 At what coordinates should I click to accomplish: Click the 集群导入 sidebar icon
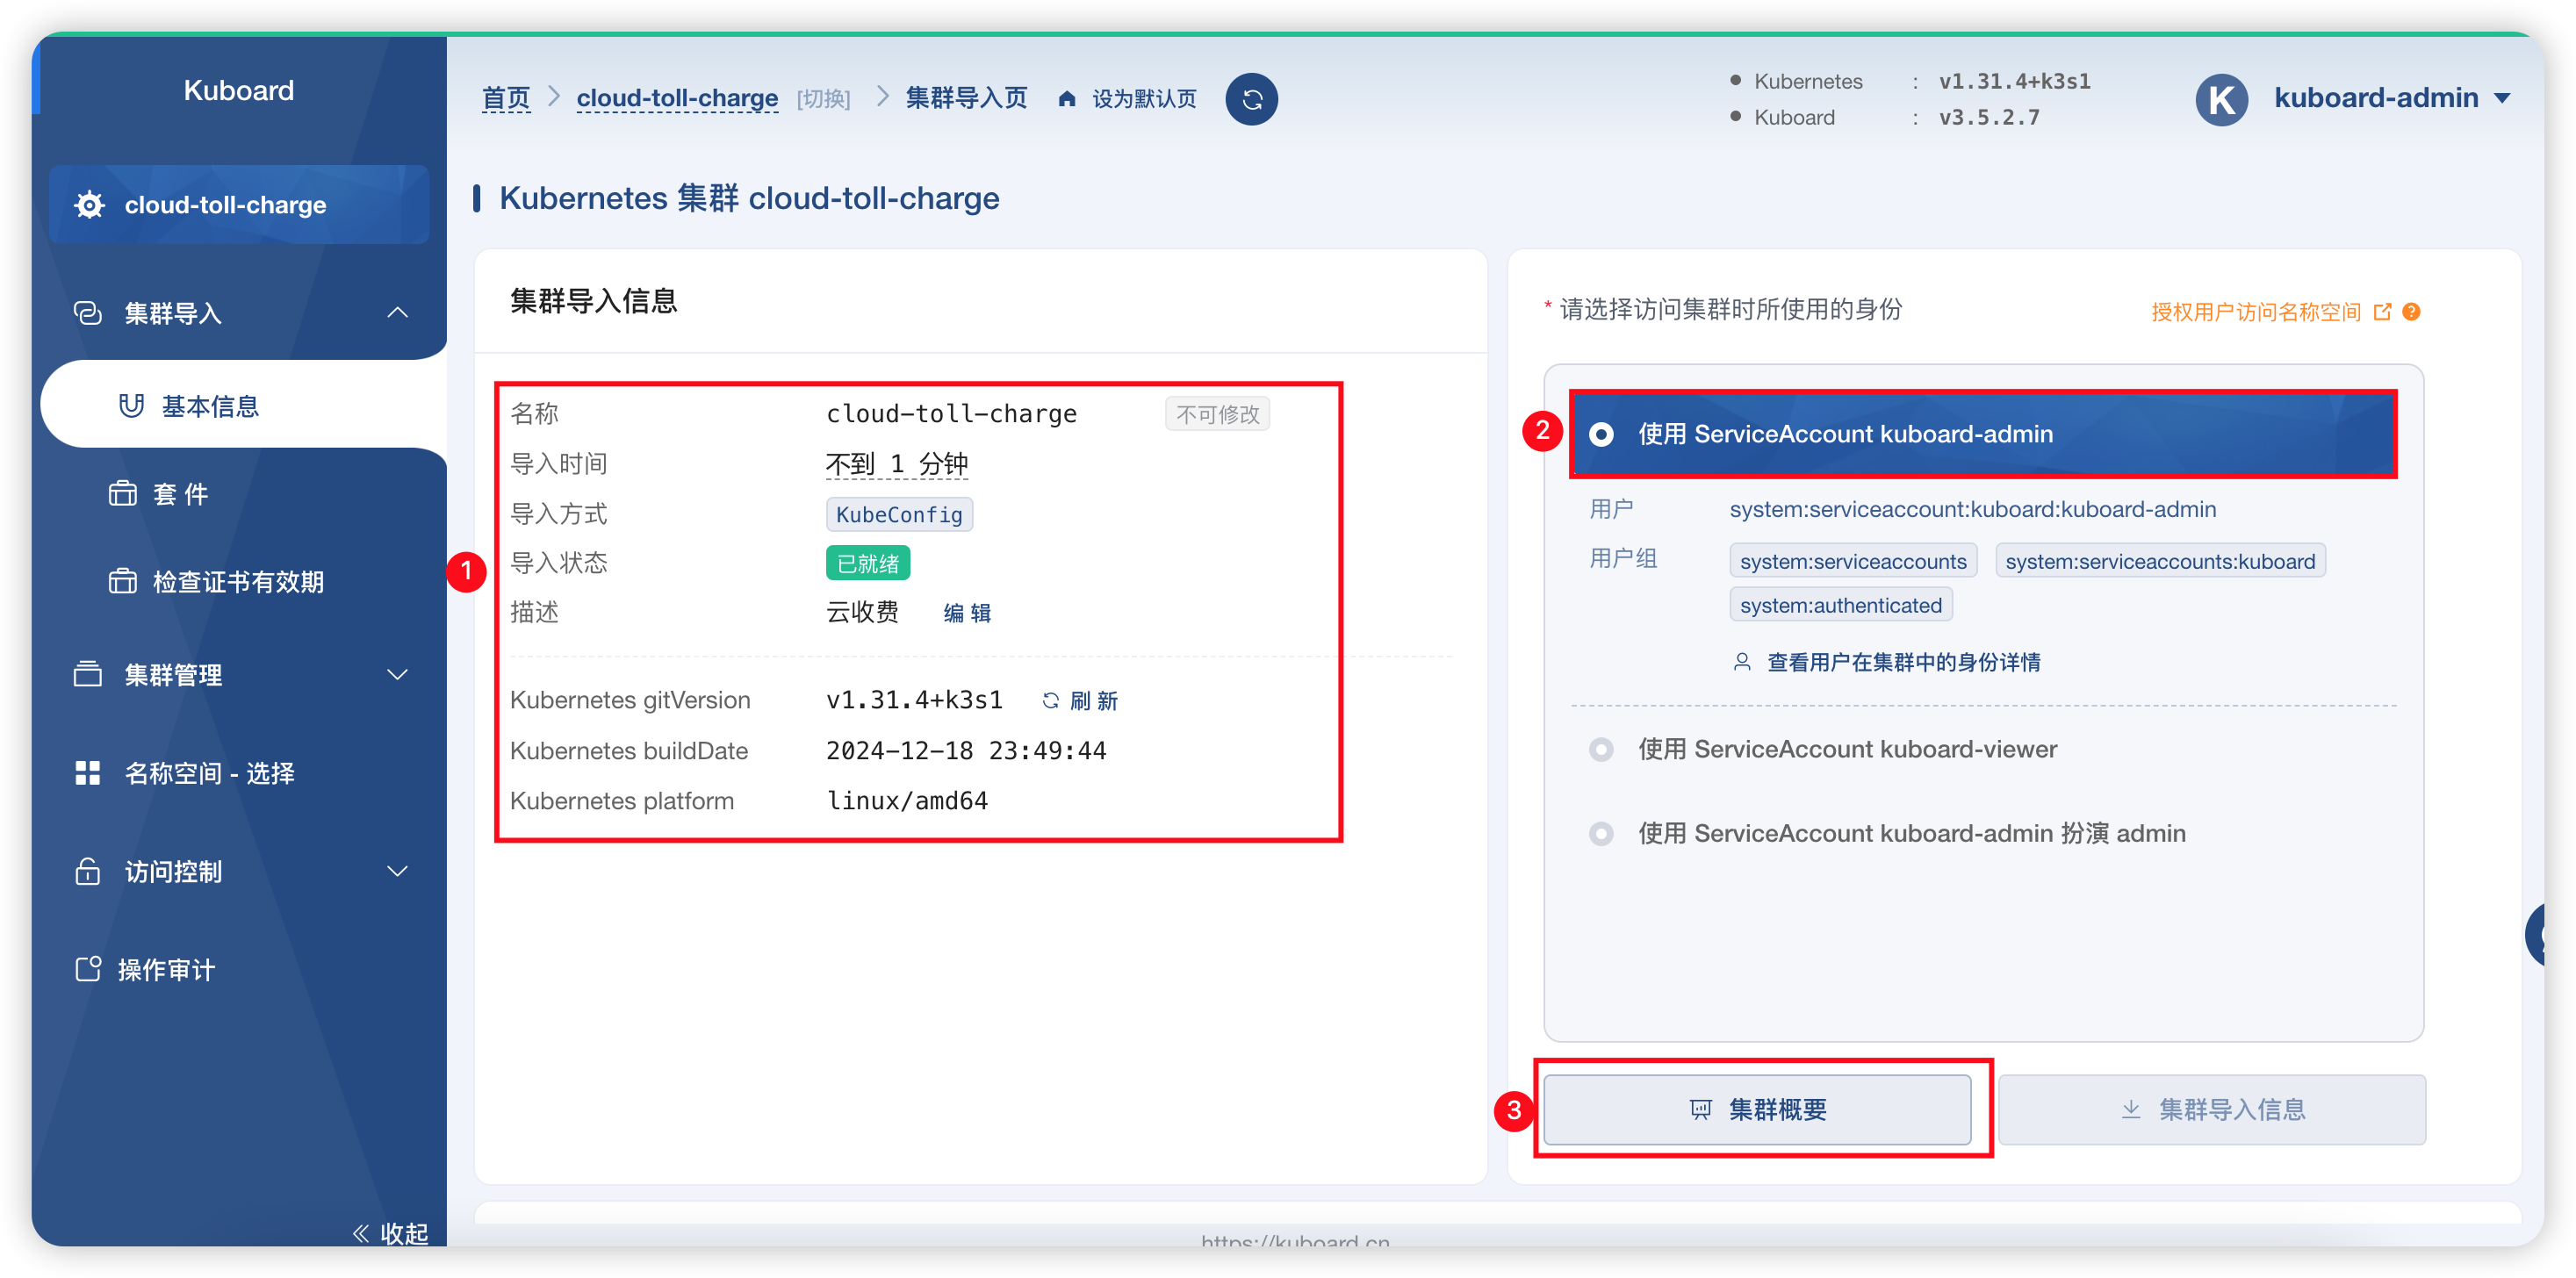pyautogui.click(x=88, y=313)
